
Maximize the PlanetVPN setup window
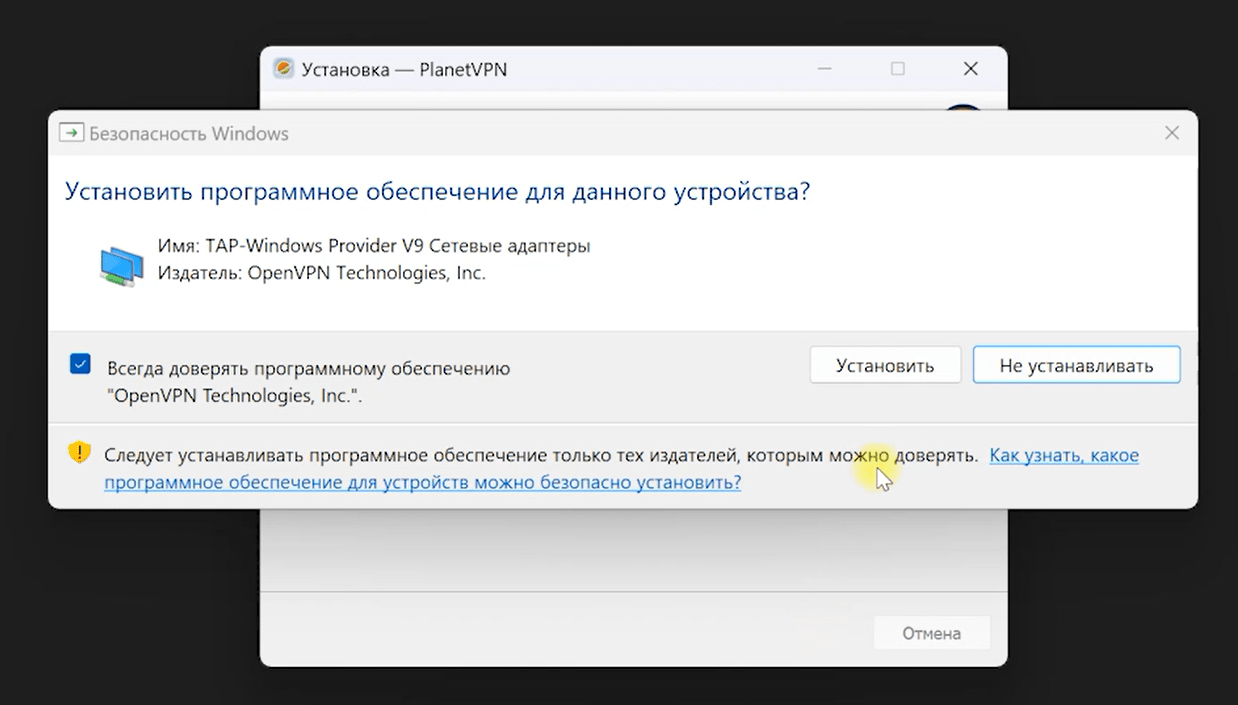[897, 69]
